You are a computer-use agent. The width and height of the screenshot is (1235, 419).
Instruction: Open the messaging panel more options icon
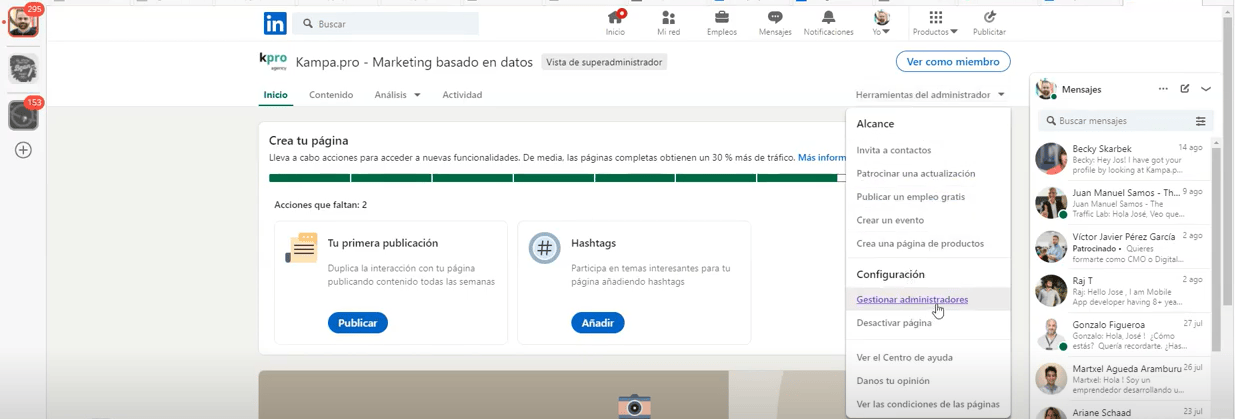click(1163, 89)
